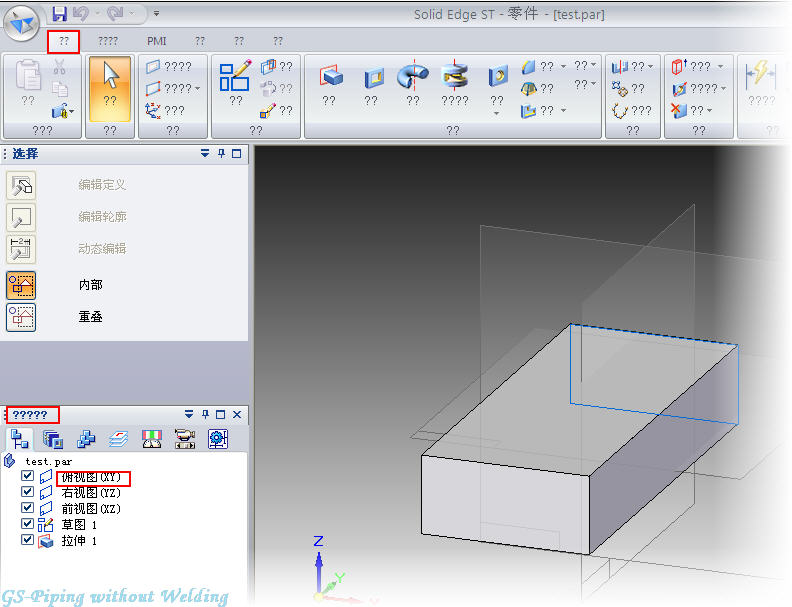The height and width of the screenshot is (607, 792).
Task: Uncheck visibility of 俯视图(XY) plane
Action: (x=27, y=476)
